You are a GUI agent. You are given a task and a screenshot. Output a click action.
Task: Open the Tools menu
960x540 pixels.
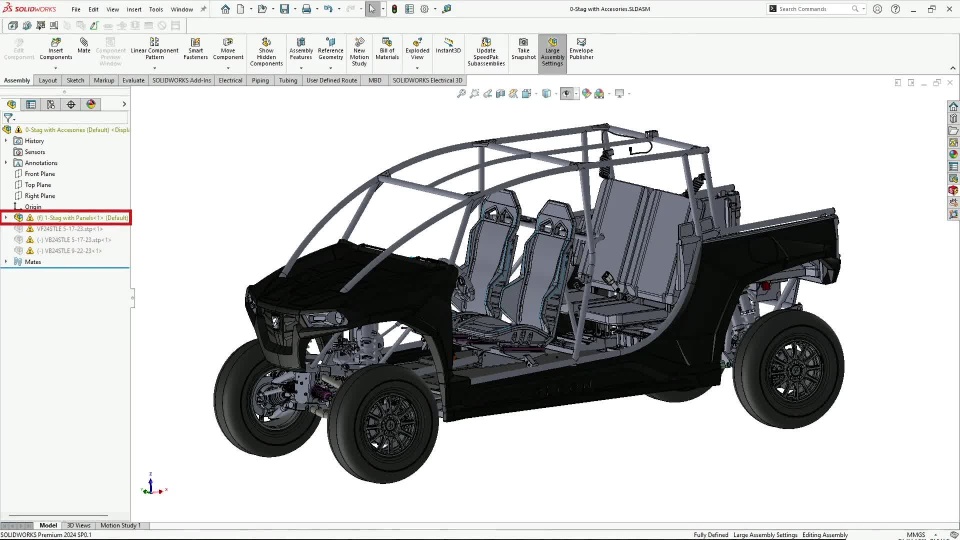tap(156, 9)
